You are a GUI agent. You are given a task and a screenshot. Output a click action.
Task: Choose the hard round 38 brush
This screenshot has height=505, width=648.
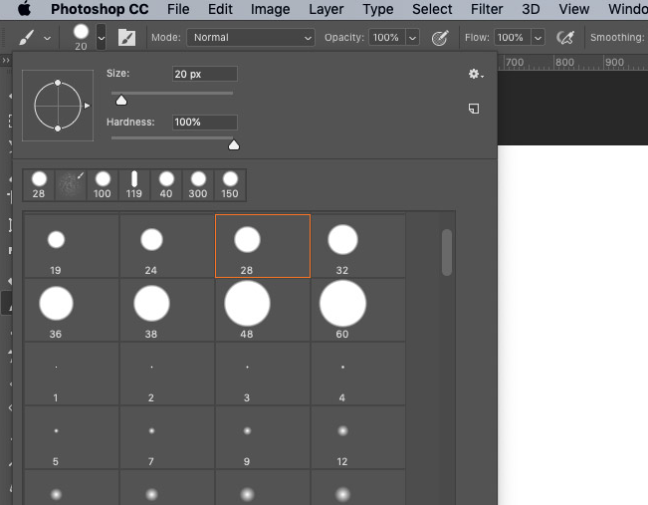click(x=167, y=310)
